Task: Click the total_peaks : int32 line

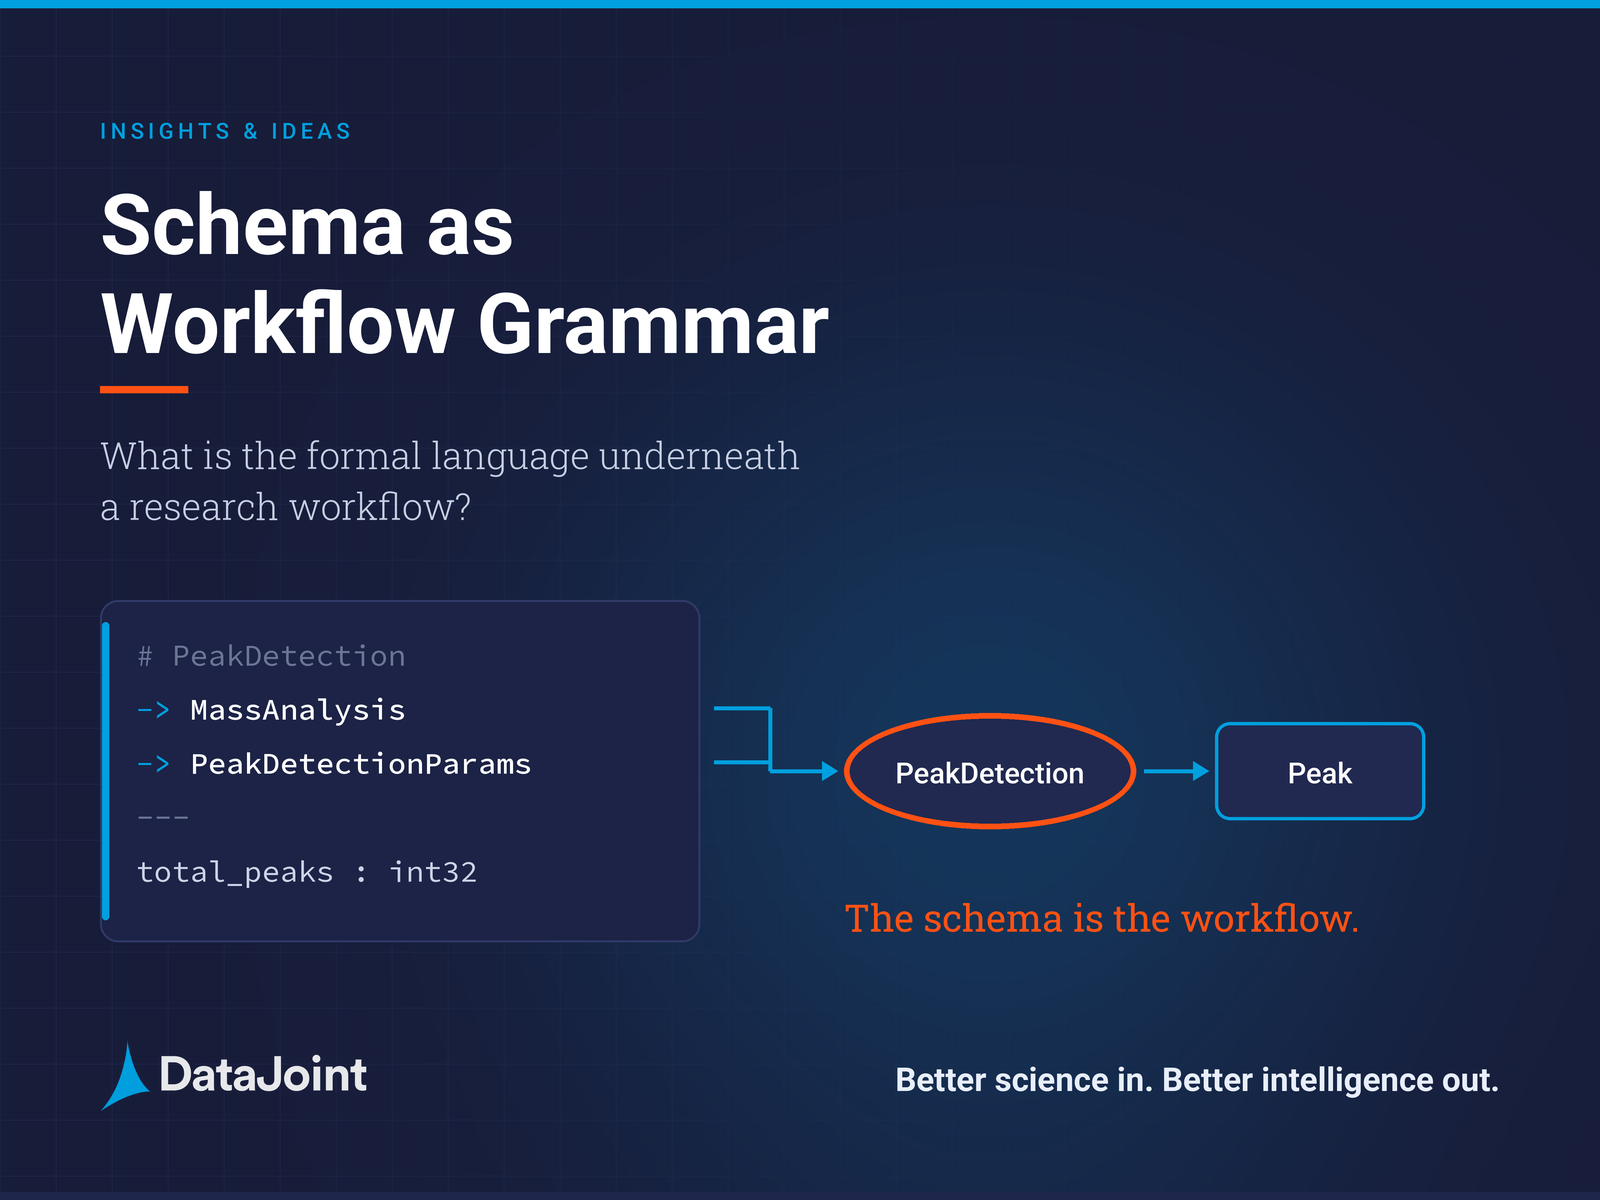Action: pyautogui.click(x=307, y=872)
